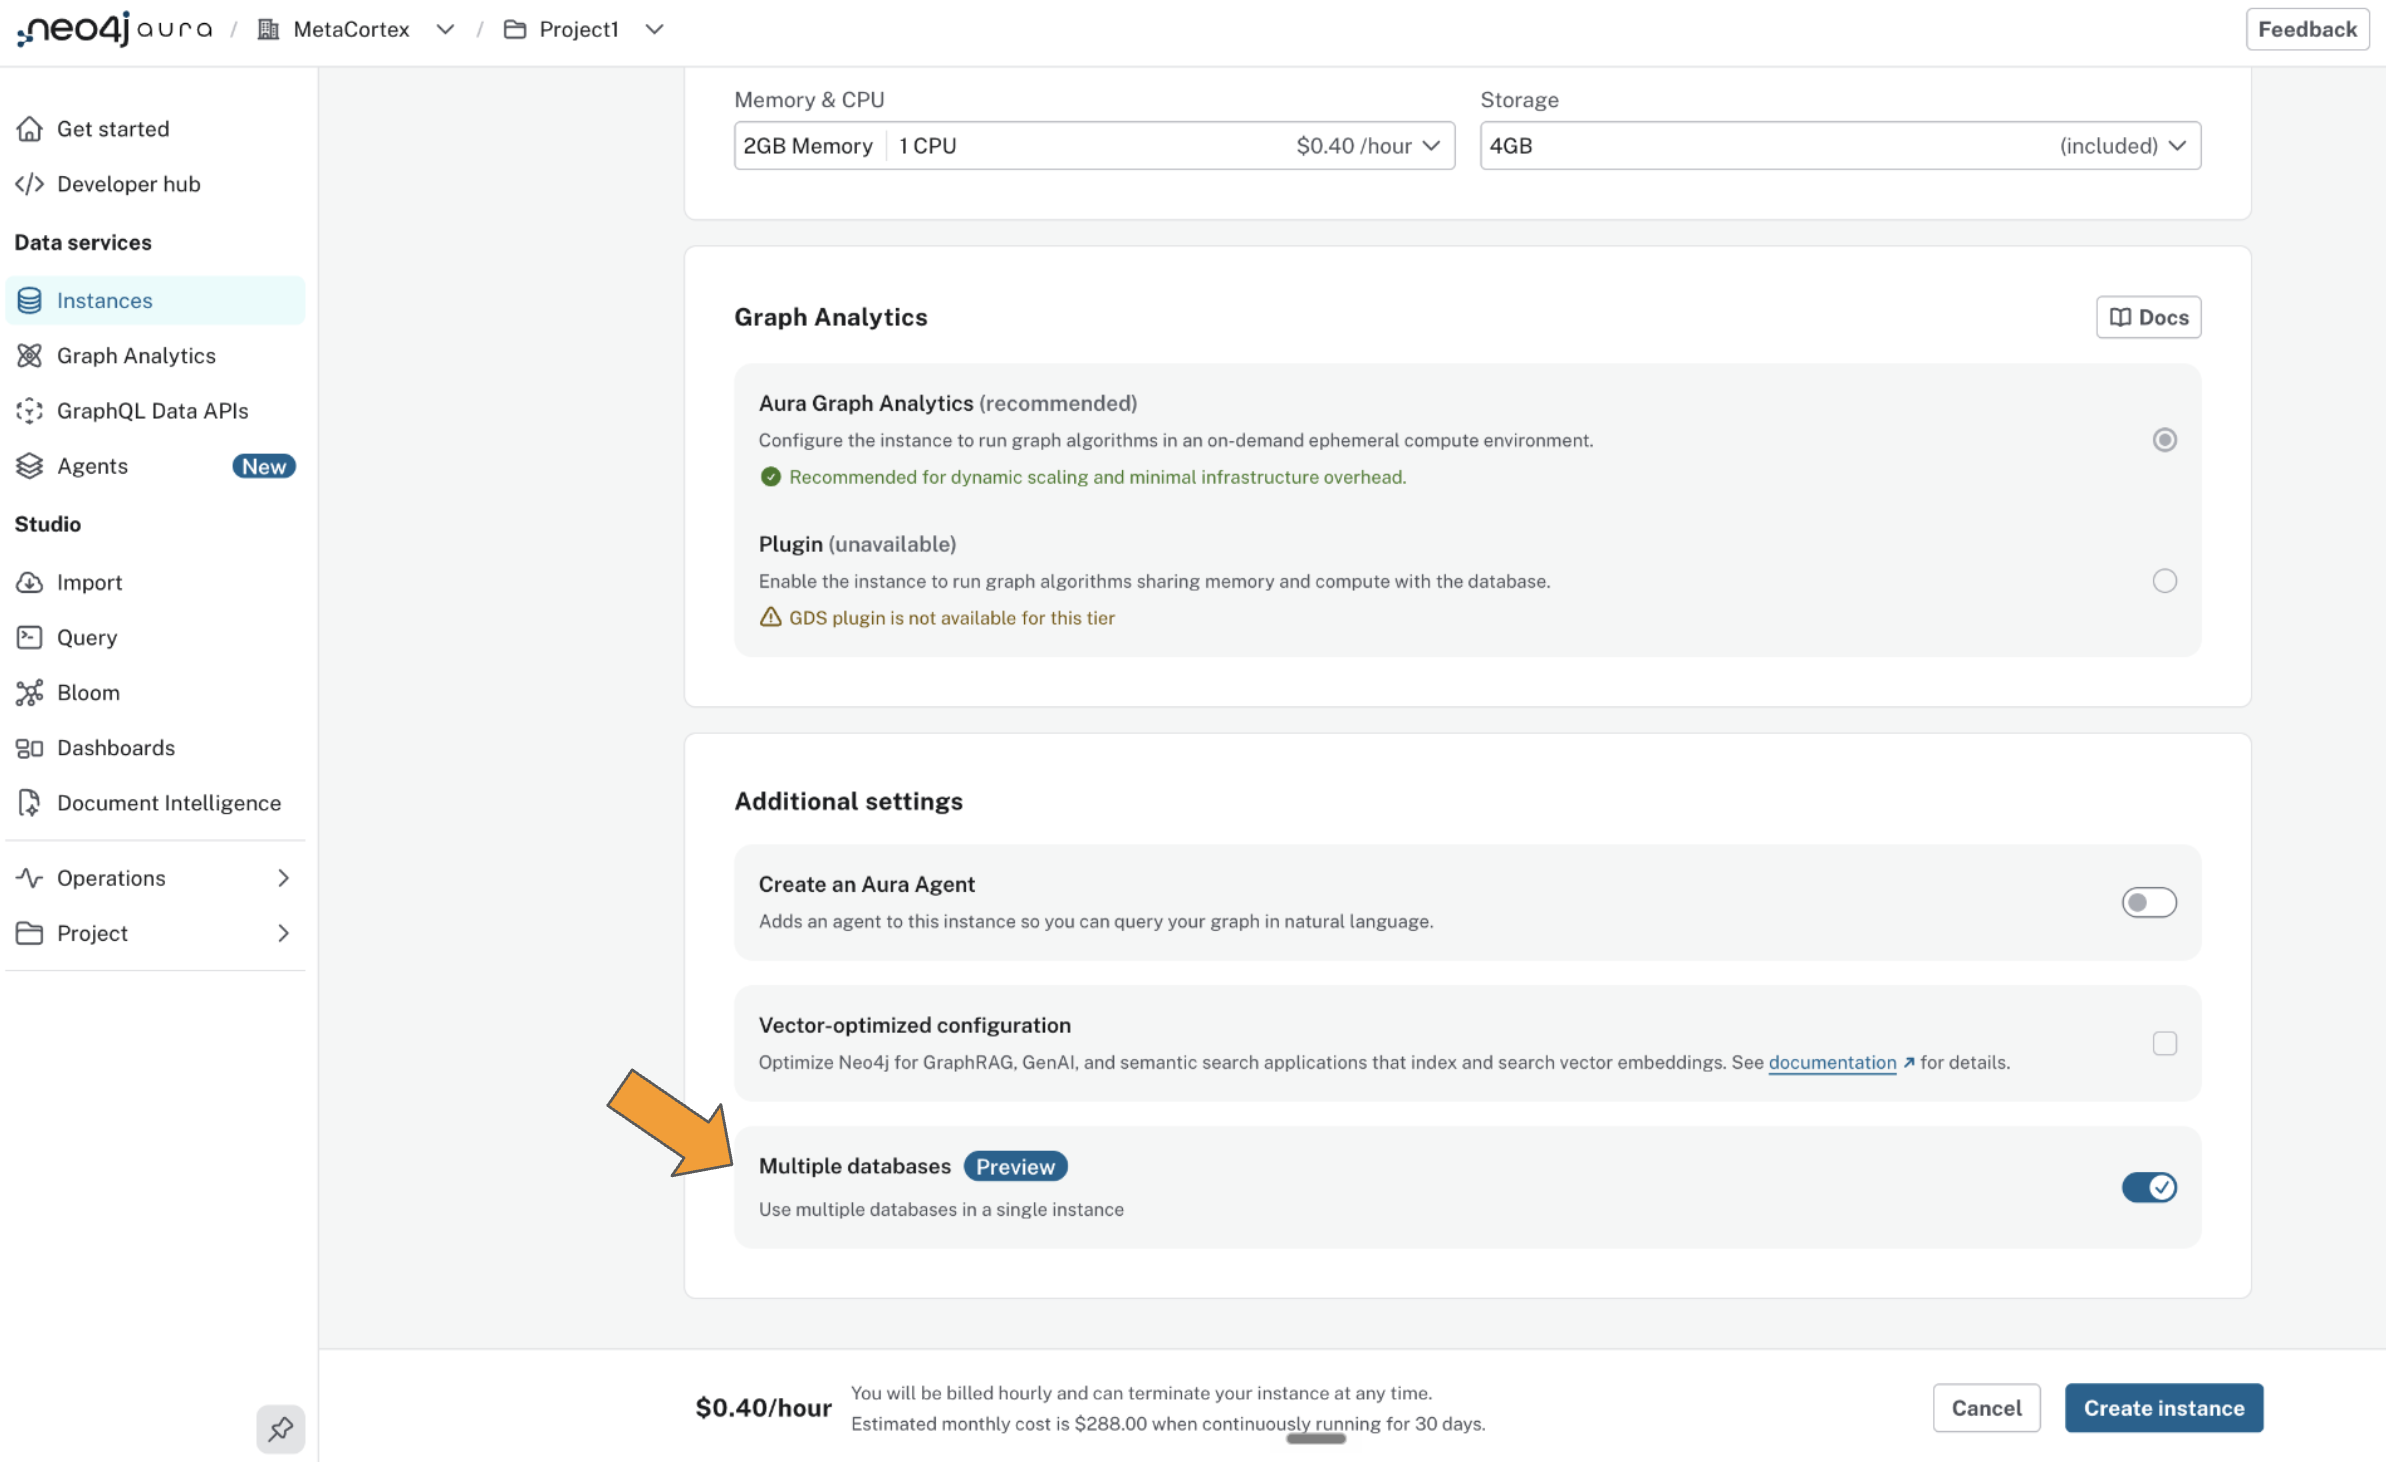Click the Feedback button
The width and height of the screenshot is (2386, 1462).
pyautogui.click(x=2307, y=29)
